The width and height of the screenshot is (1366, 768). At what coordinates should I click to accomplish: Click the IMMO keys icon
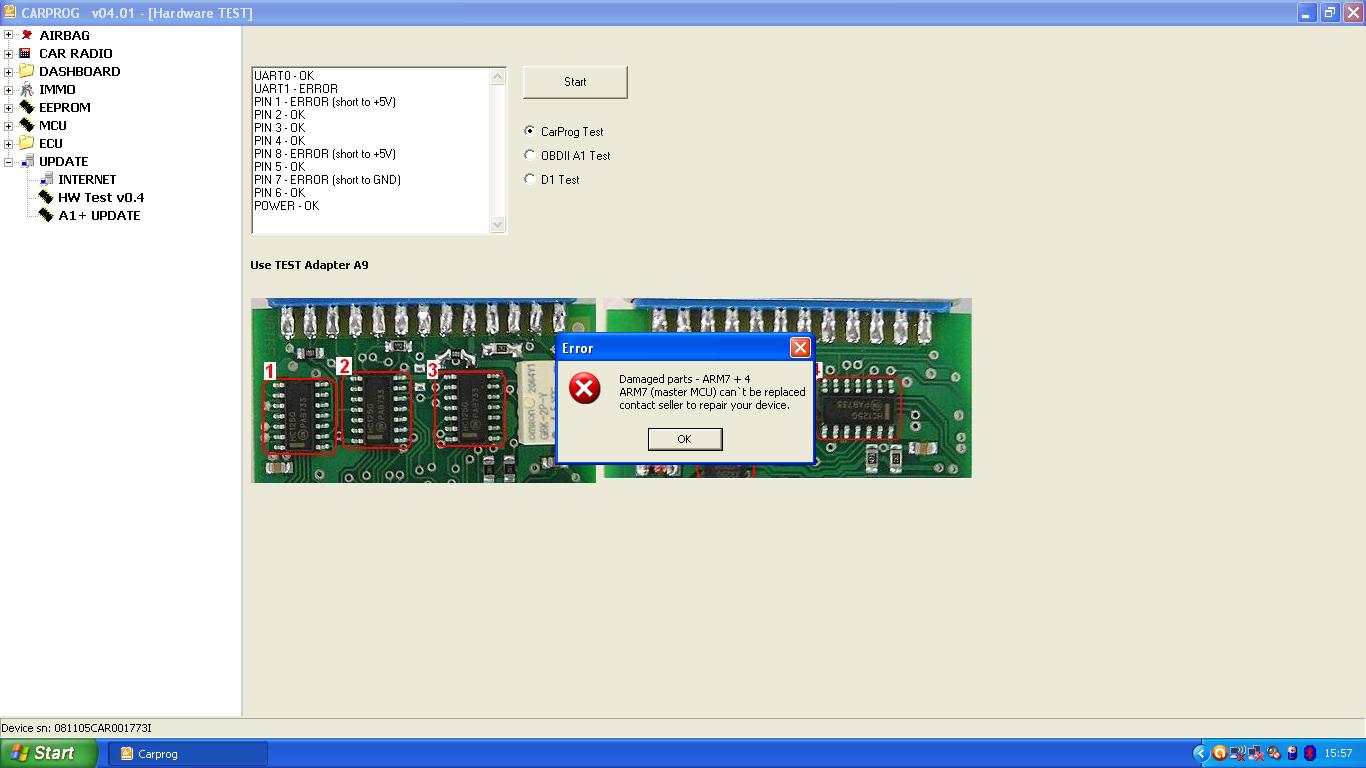[27, 89]
